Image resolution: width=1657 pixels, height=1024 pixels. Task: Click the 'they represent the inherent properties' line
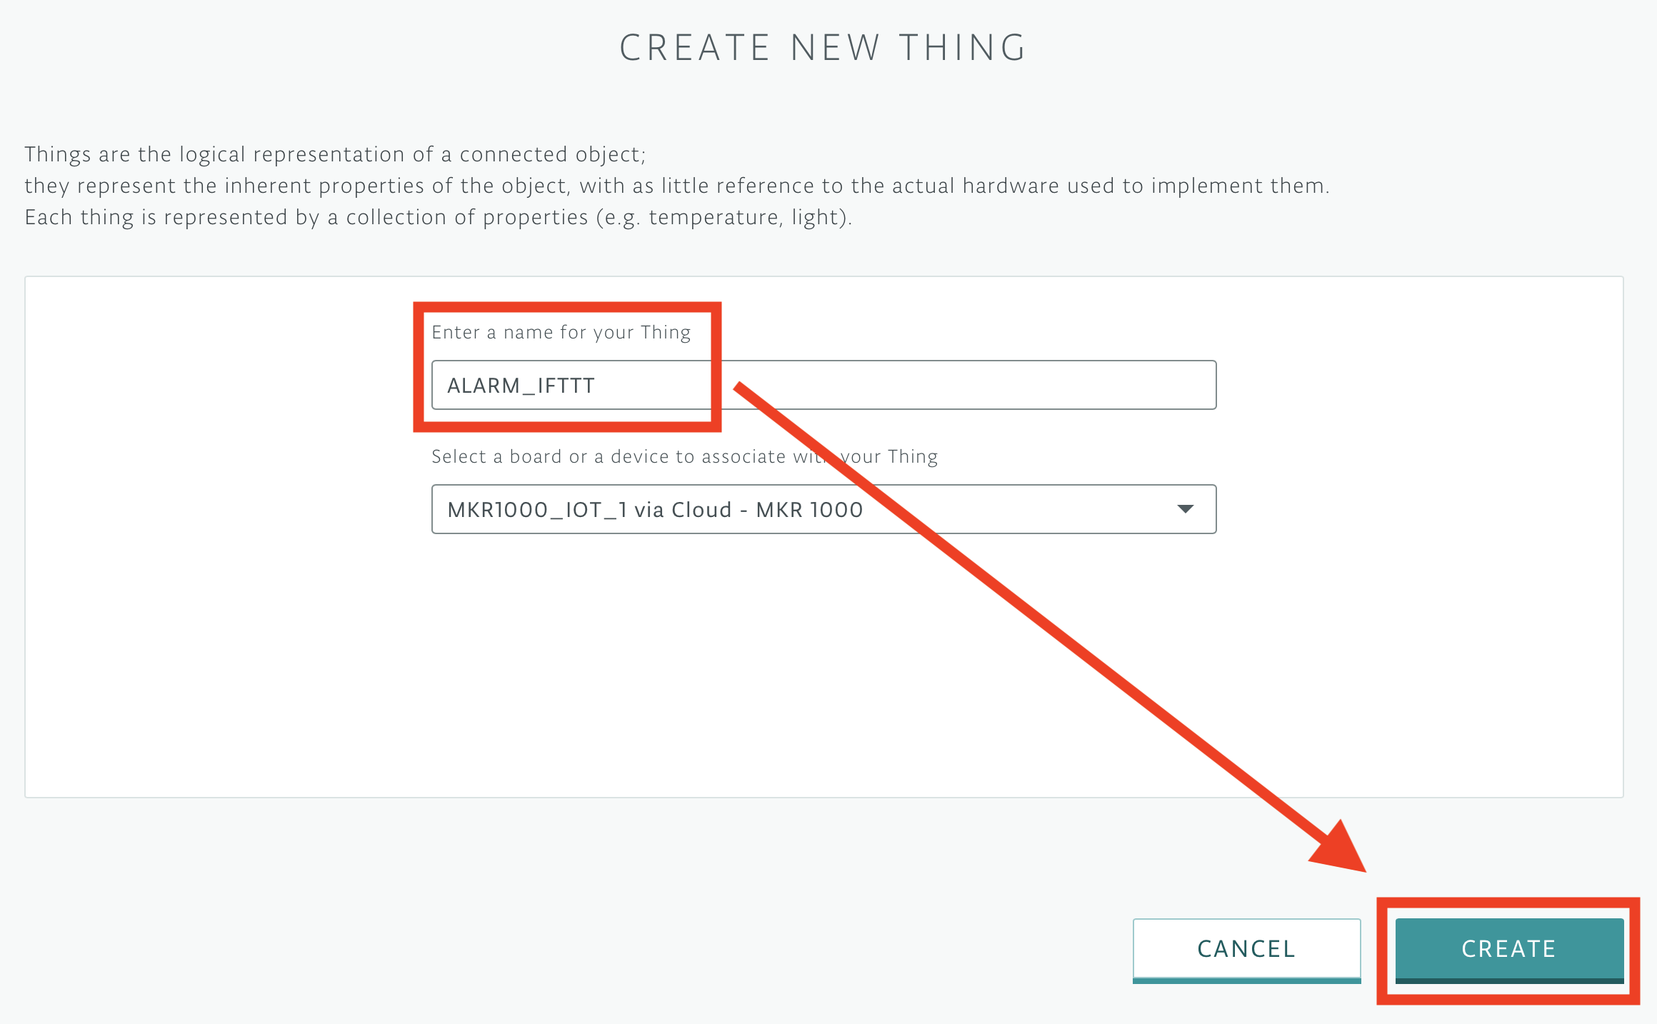pos(677,186)
